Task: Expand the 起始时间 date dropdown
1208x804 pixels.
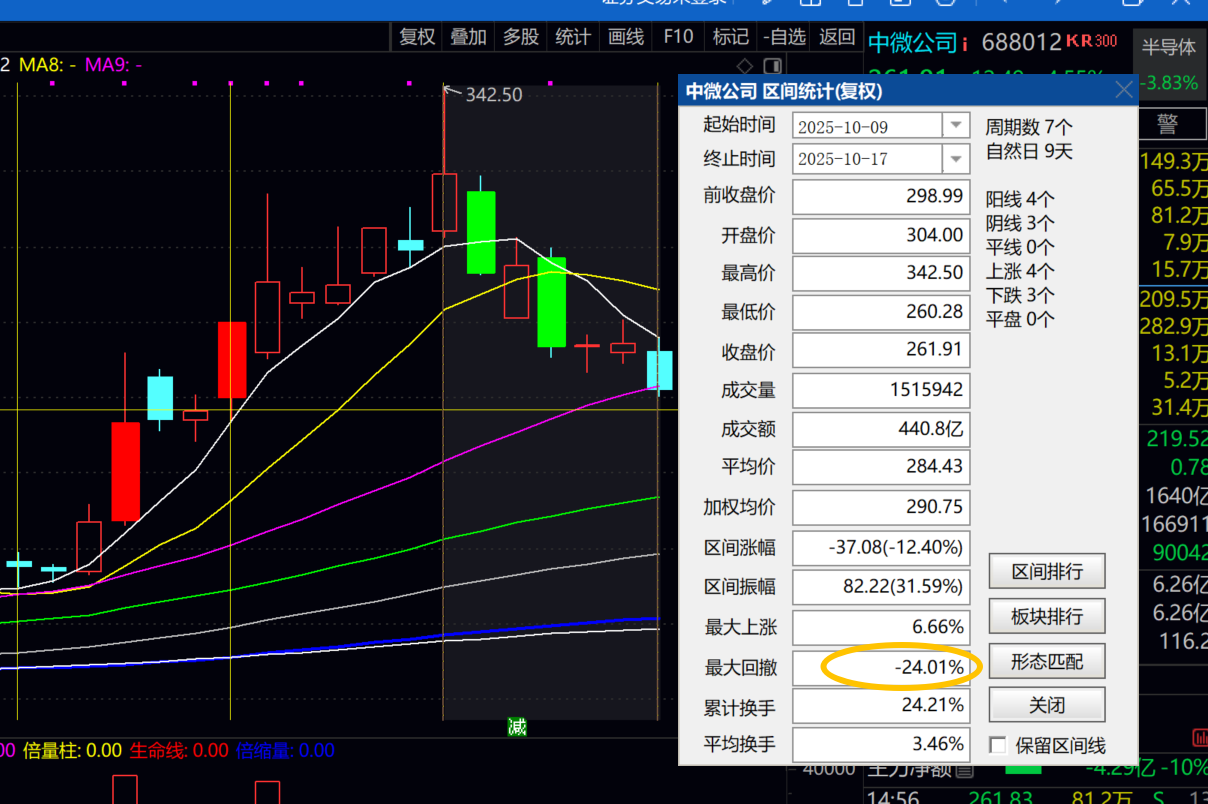Action: pos(957,126)
